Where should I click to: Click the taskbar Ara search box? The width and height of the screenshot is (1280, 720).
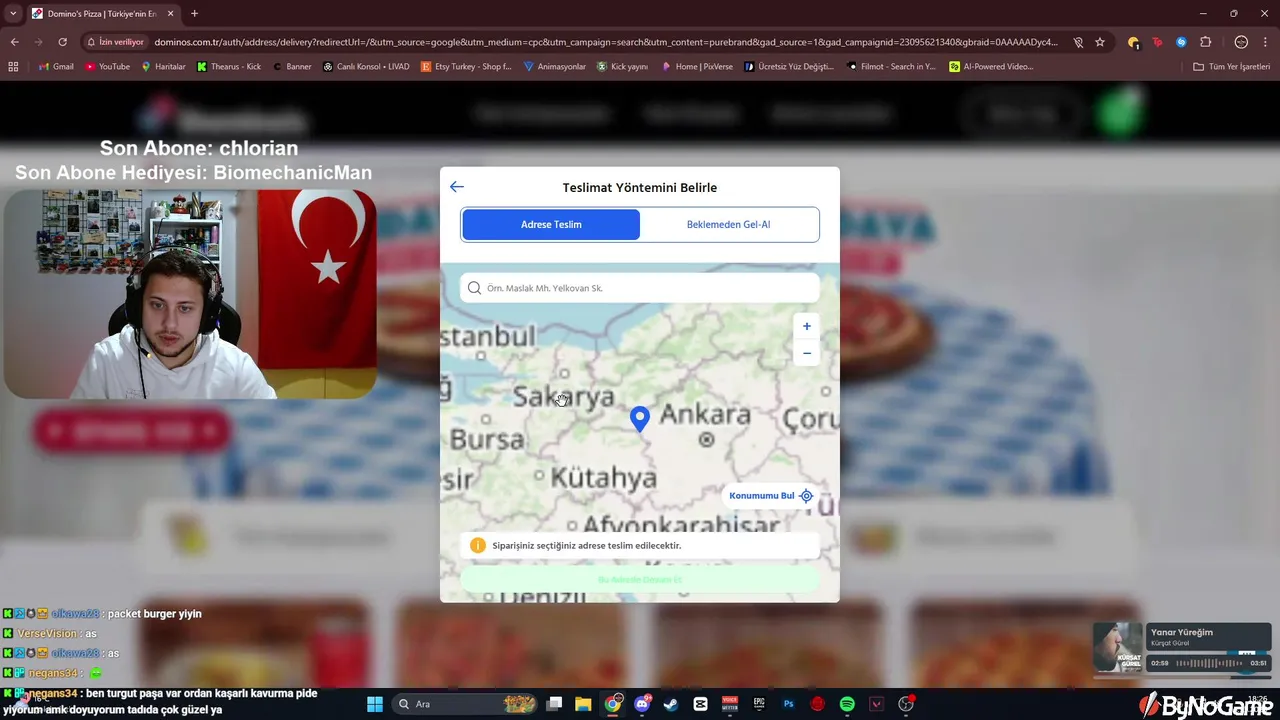(x=465, y=704)
